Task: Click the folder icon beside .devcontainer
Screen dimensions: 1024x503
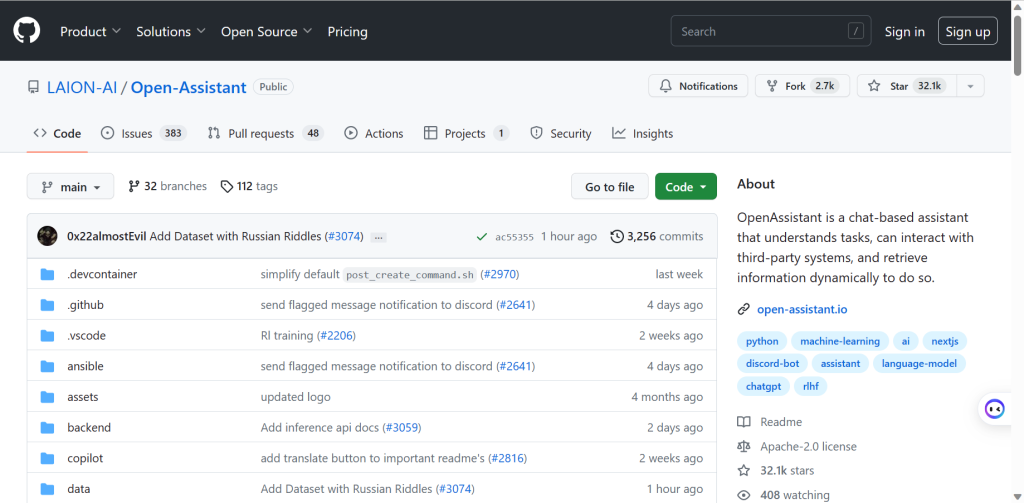Action: pos(47,274)
